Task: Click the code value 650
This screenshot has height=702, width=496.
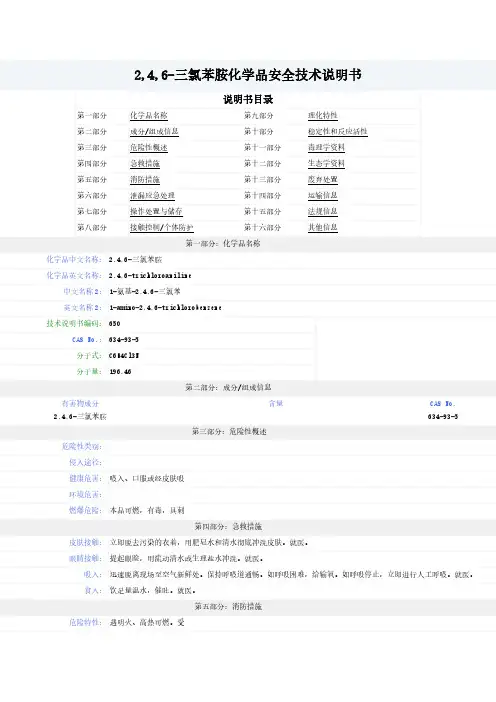Action: pyautogui.click(x=115, y=324)
